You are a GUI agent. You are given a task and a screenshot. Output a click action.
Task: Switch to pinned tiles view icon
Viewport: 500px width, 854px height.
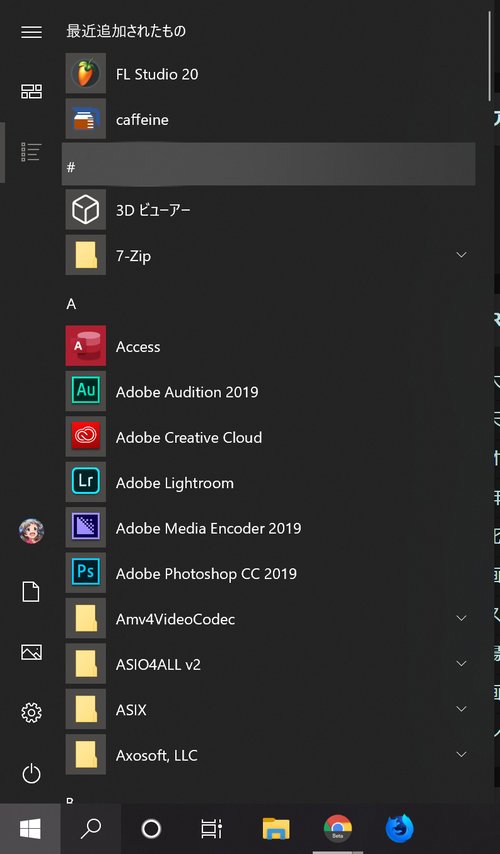[x=31, y=91]
